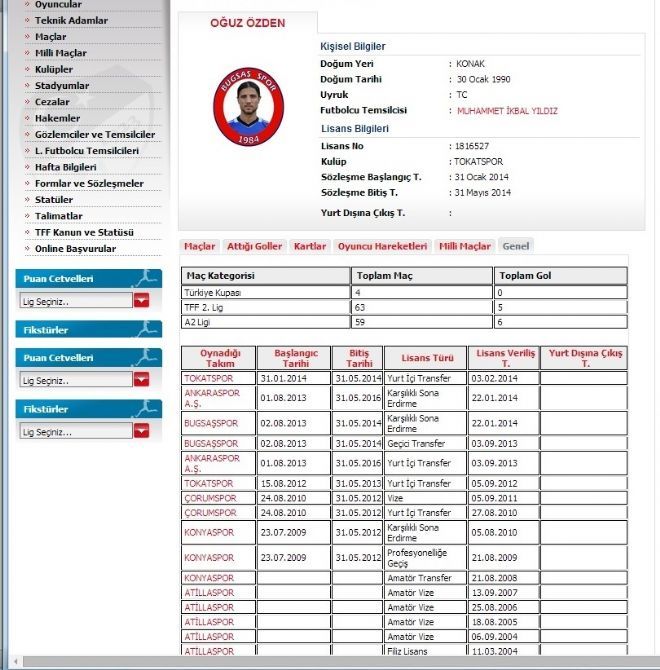Open Hakemler in the sidebar
Screen dimensions: 660x670
[57, 118]
